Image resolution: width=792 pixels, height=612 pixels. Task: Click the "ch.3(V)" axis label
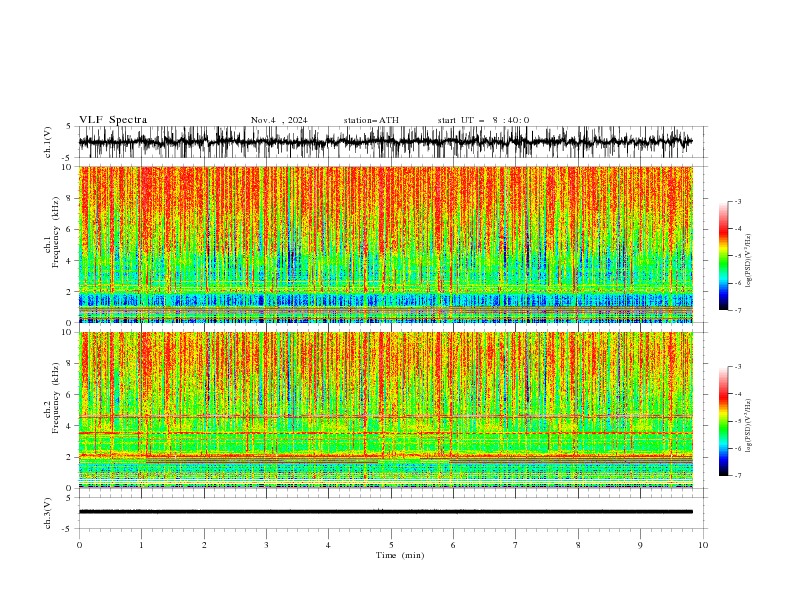tap(48, 513)
